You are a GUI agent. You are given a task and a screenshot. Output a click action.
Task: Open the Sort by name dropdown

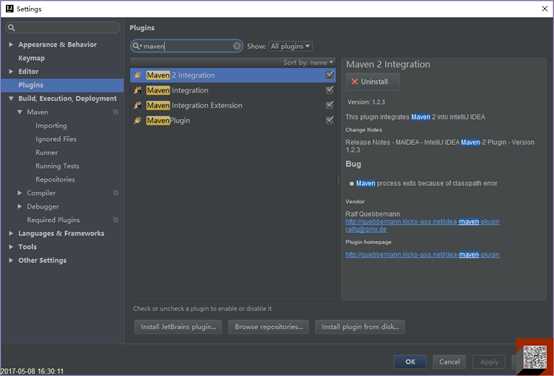308,62
